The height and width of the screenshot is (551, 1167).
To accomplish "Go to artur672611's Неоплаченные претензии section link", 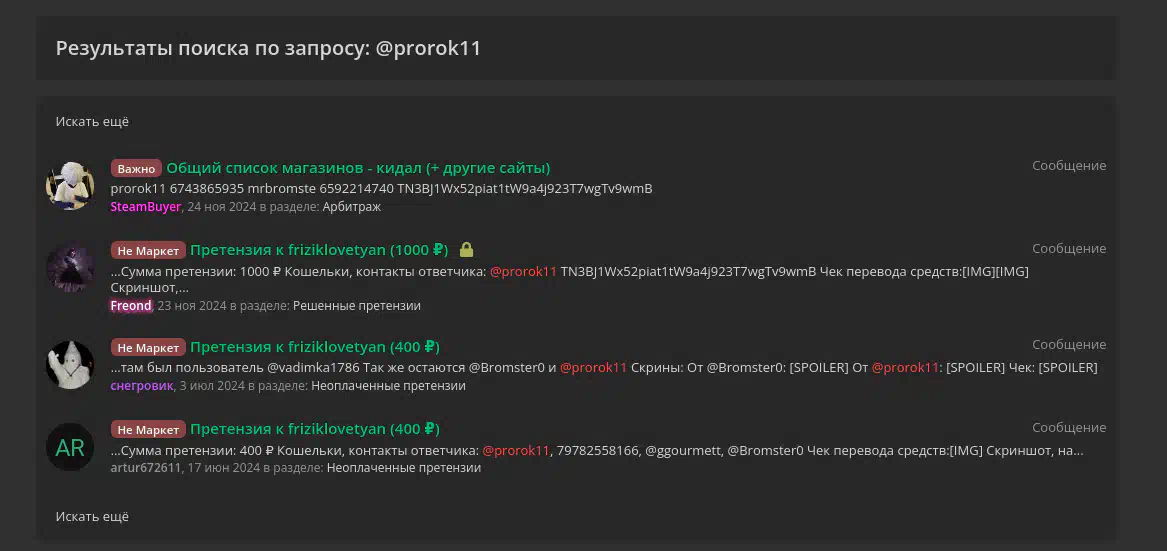I will pos(403,468).
